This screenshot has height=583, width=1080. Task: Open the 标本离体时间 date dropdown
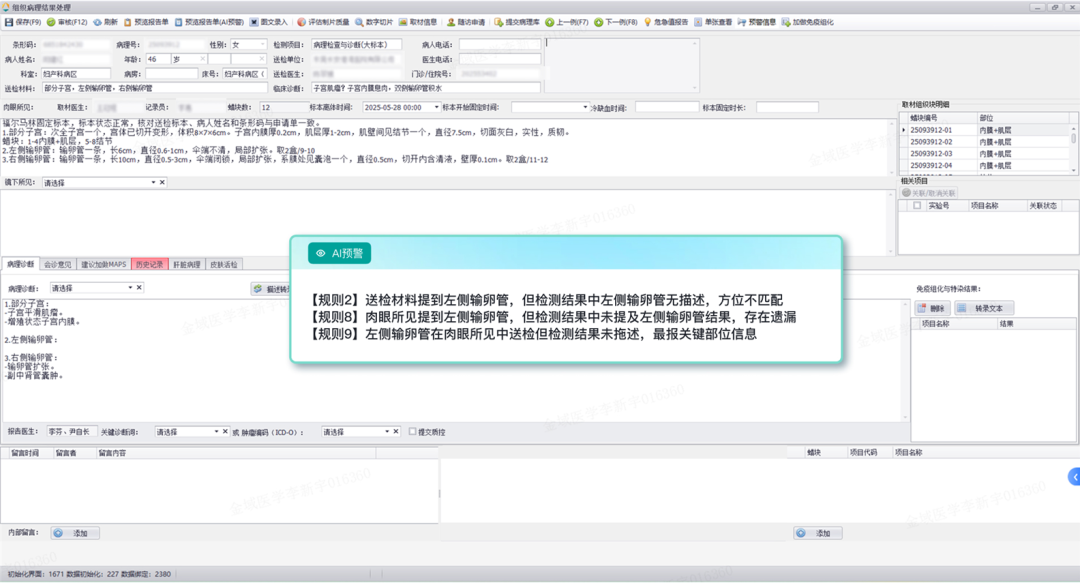pos(436,108)
